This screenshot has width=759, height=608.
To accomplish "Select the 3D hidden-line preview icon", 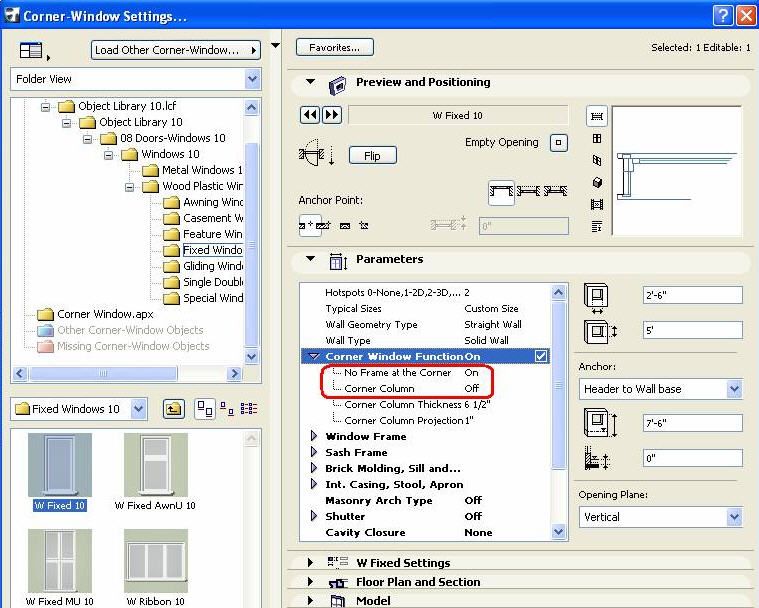I will (x=597, y=161).
